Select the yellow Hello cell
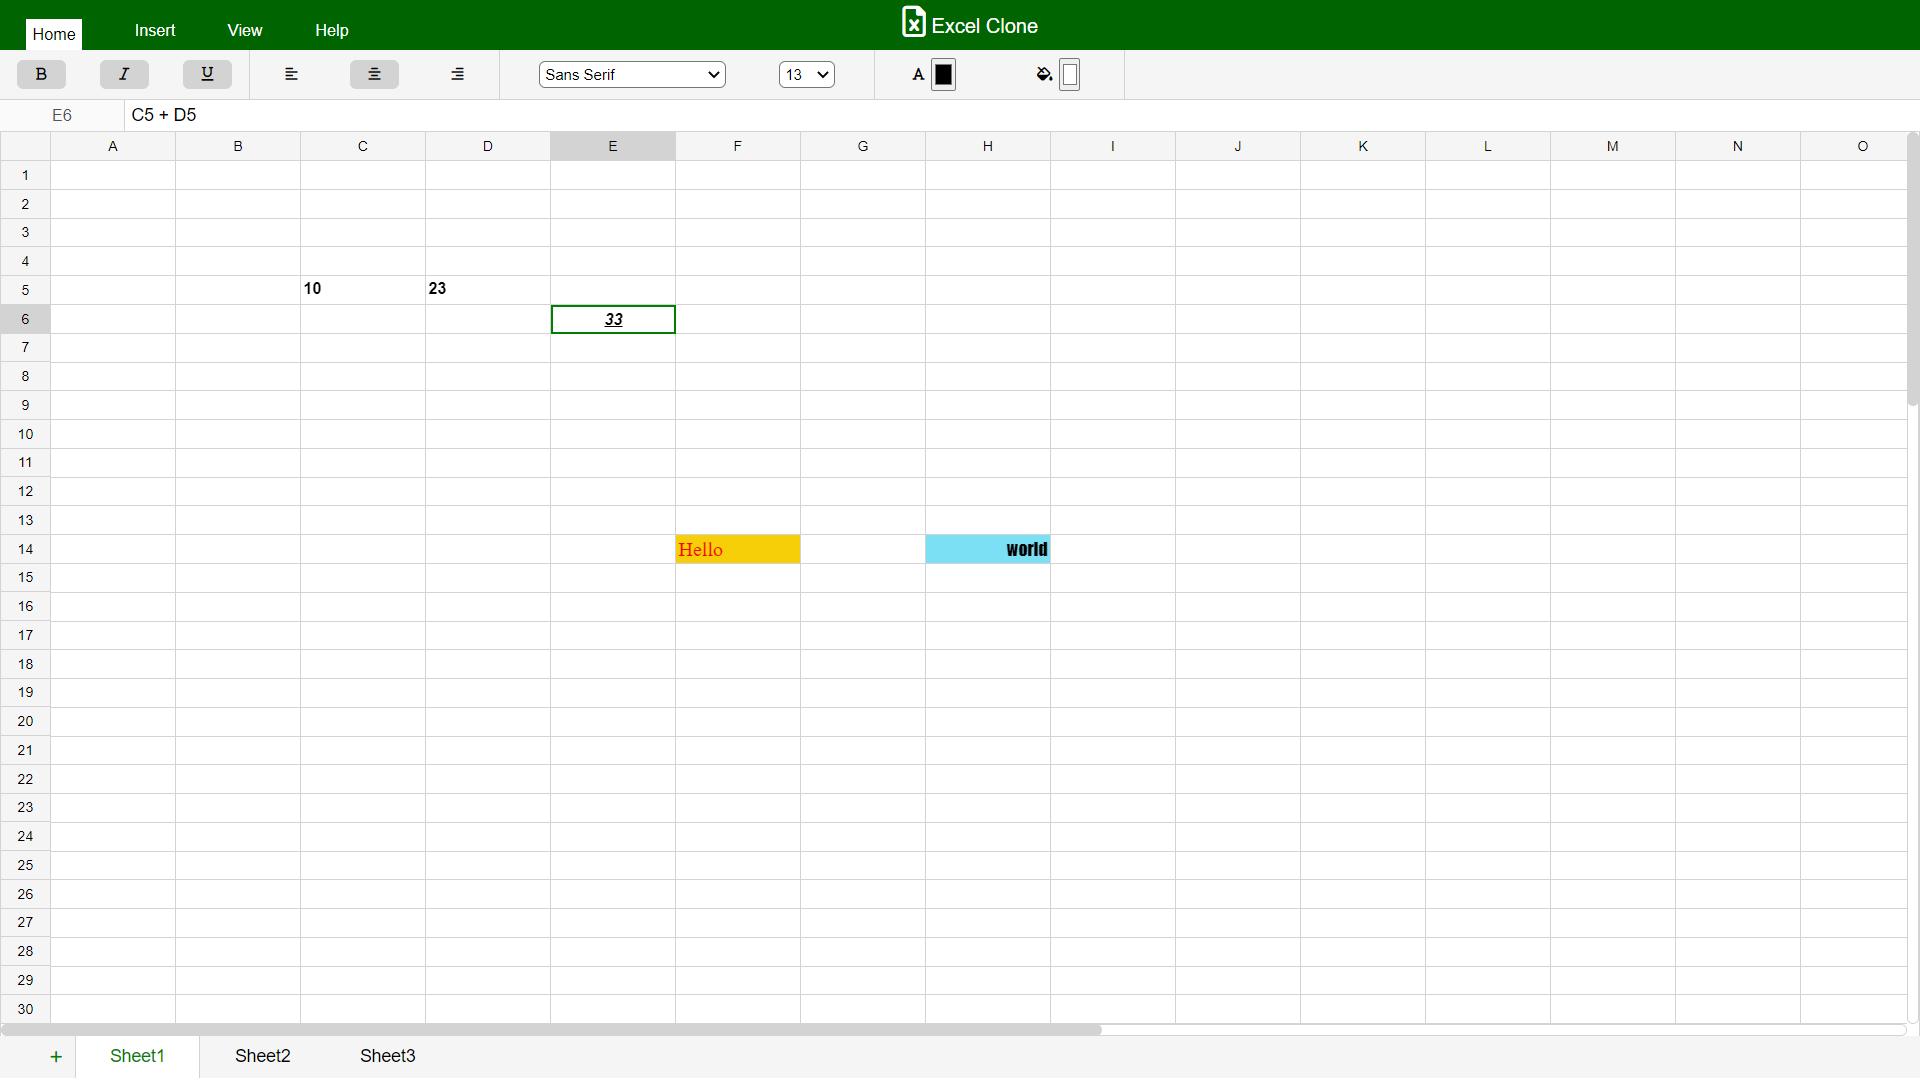The height and width of the screenshot is (1080, 1920). pyautogui.click(x=737, y=549)
